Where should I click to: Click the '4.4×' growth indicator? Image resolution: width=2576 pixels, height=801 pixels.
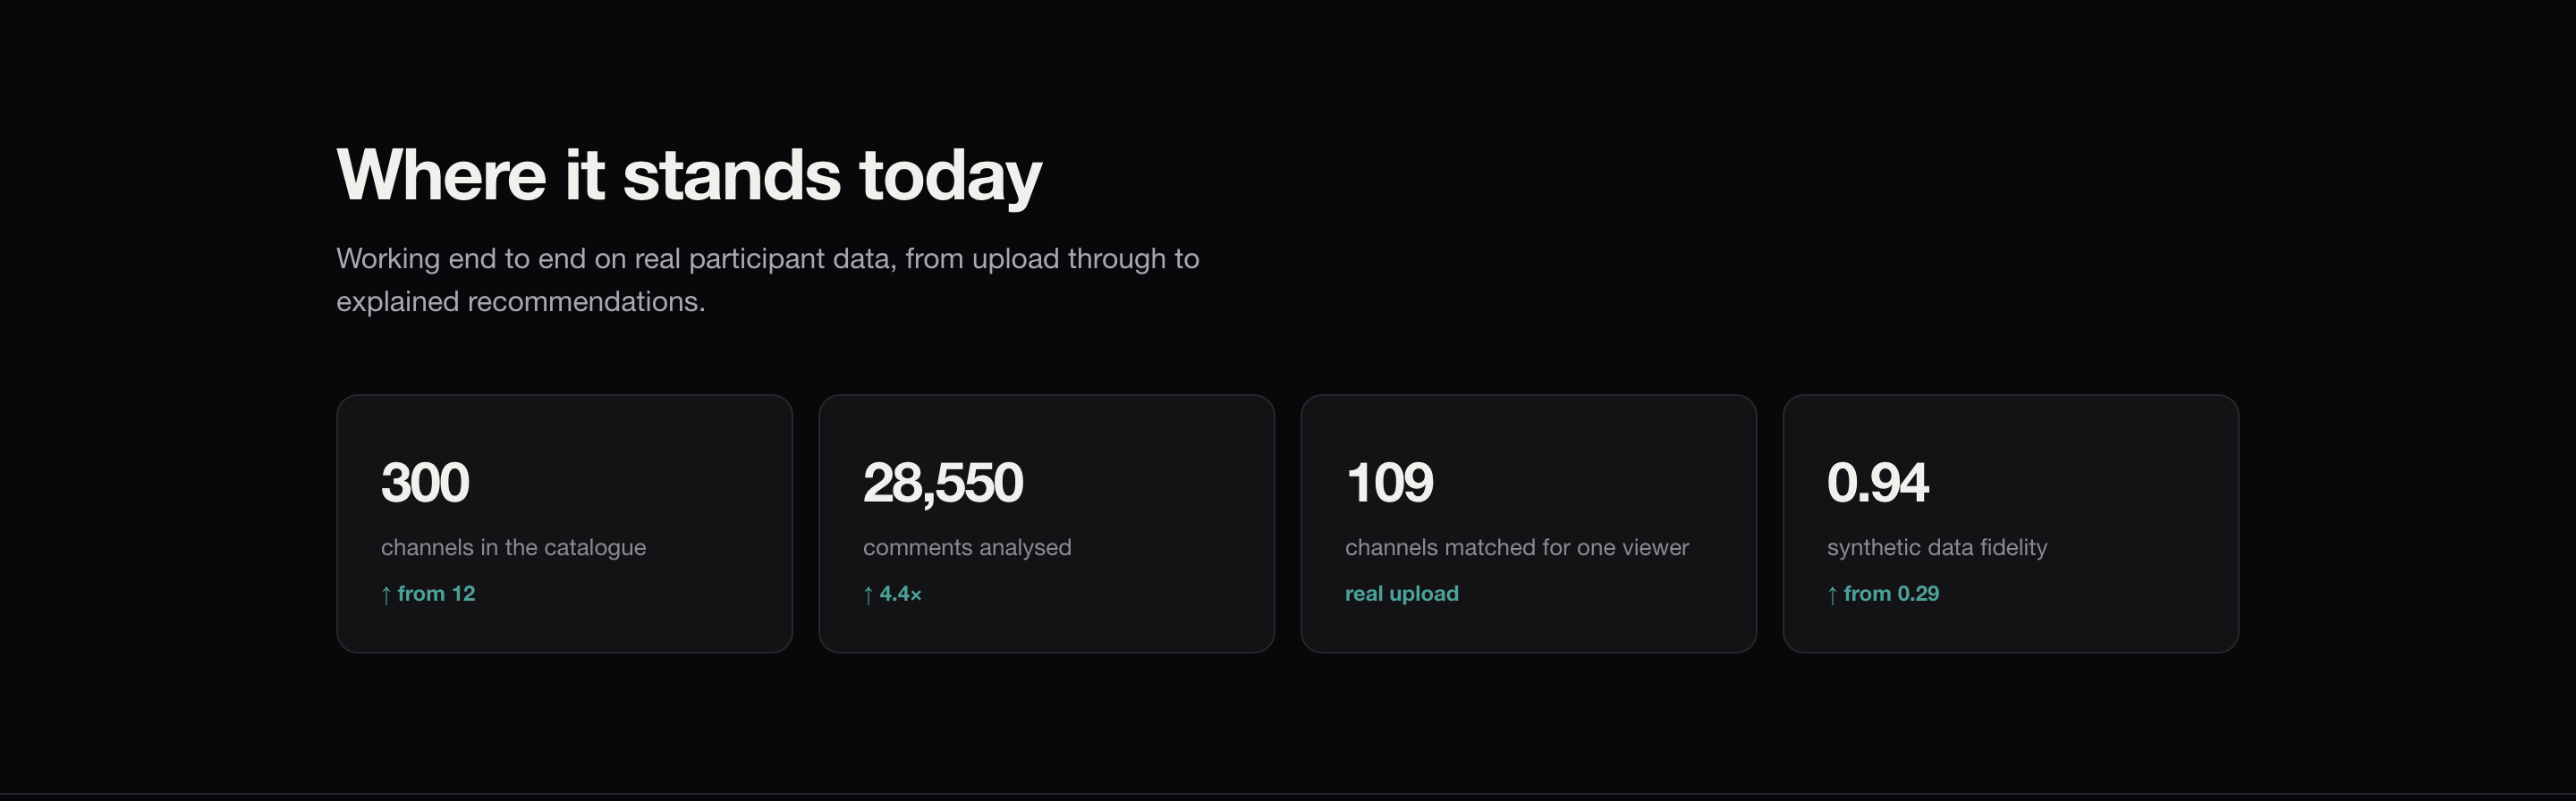tap(900, 593)
